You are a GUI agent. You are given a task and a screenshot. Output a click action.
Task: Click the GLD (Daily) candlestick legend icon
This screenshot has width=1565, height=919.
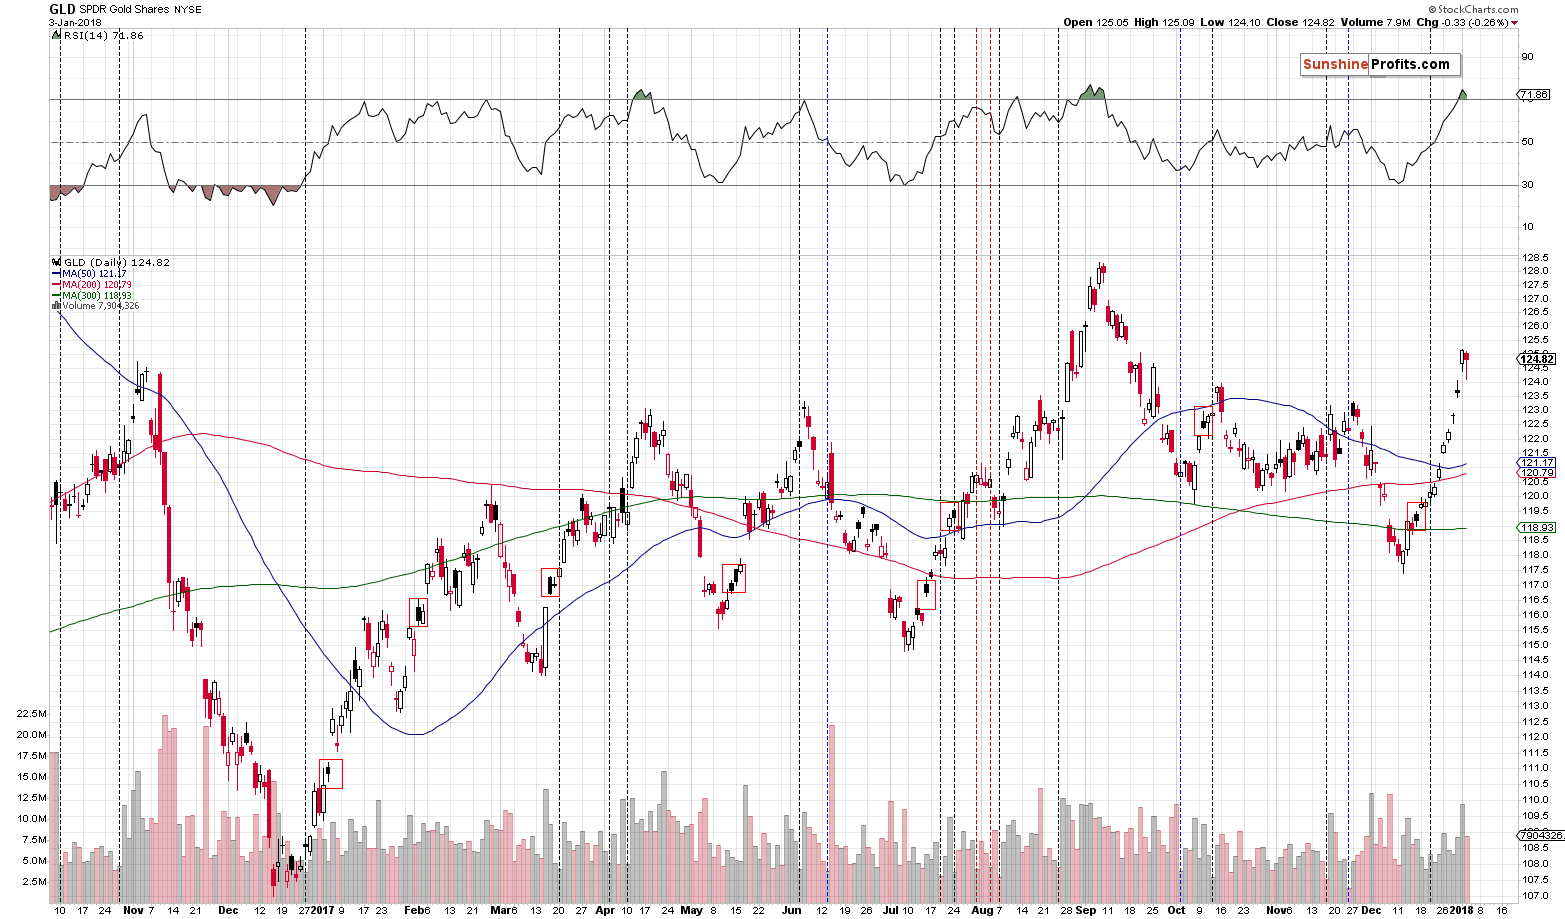click(x=55, y=263)
